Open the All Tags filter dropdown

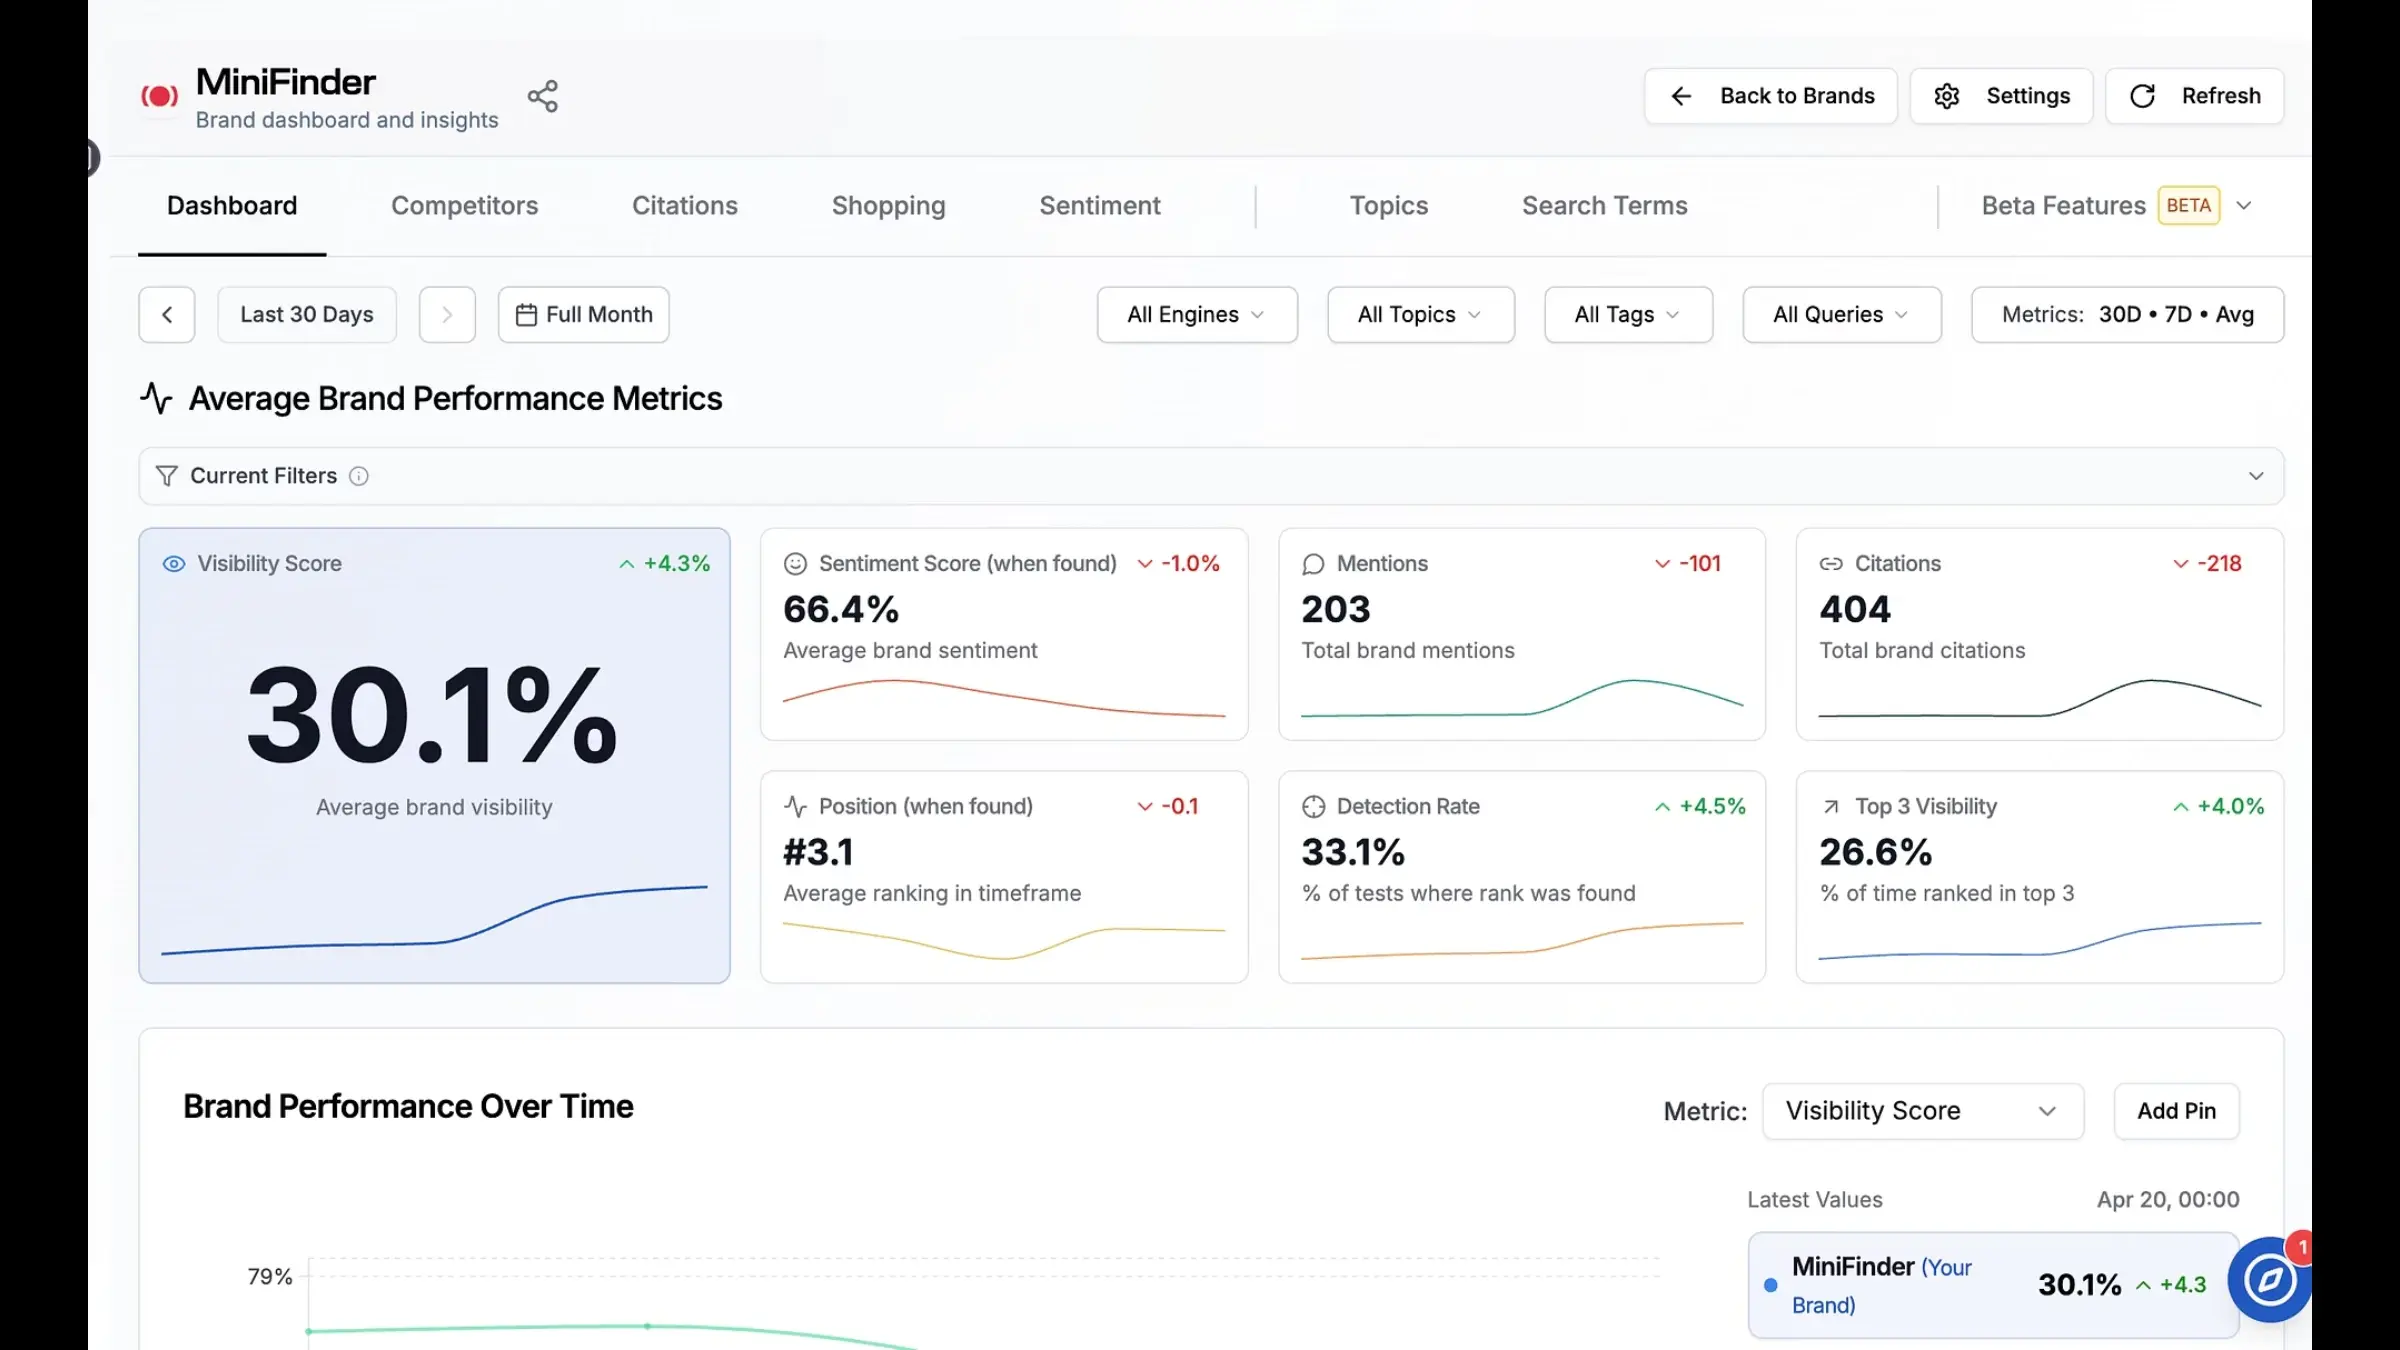point(1628,315)
